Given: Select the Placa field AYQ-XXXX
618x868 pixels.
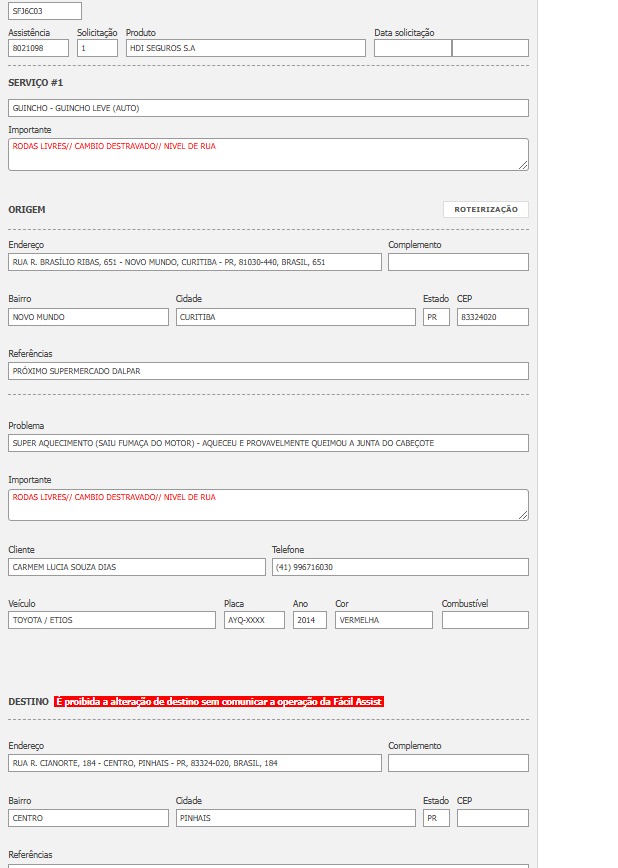Looking at the screenshot, I should 254,620.
